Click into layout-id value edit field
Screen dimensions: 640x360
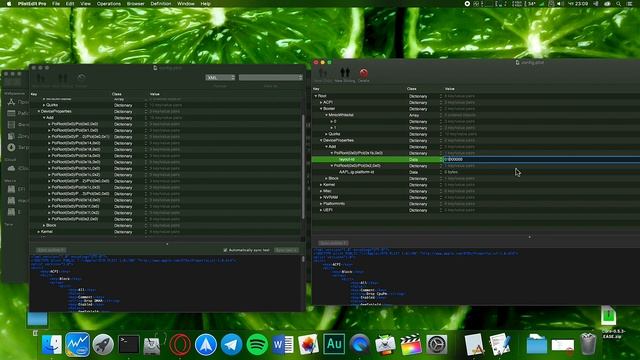coord(542,160)
